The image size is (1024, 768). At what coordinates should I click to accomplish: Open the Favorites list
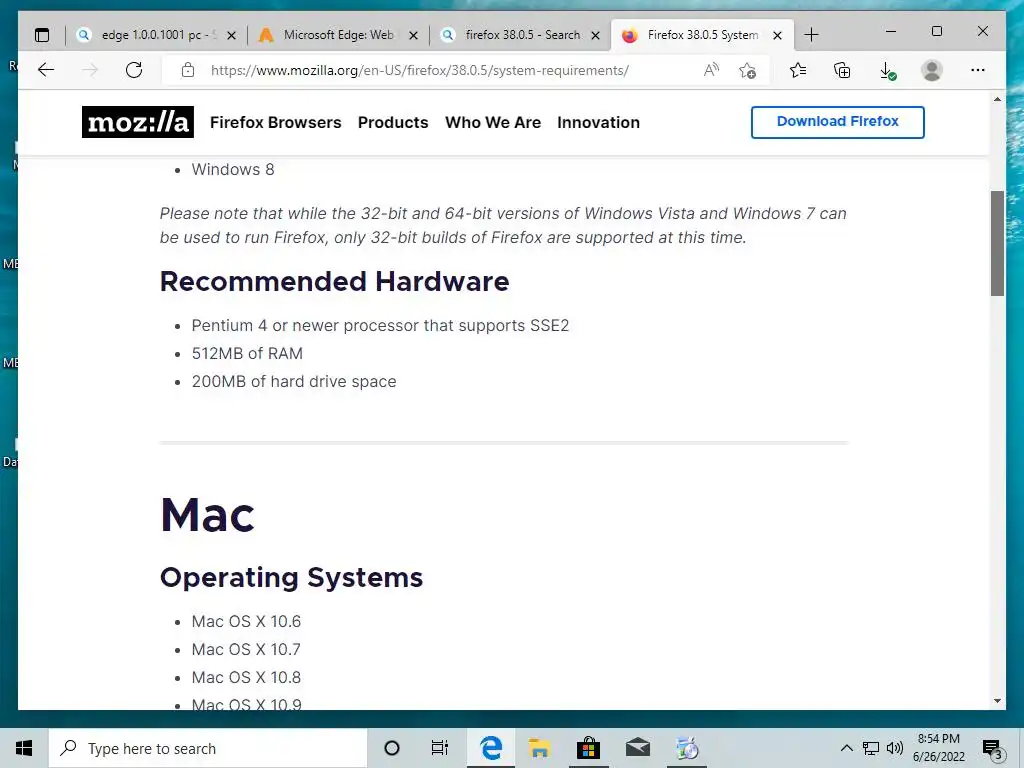(x=797, y=70)
